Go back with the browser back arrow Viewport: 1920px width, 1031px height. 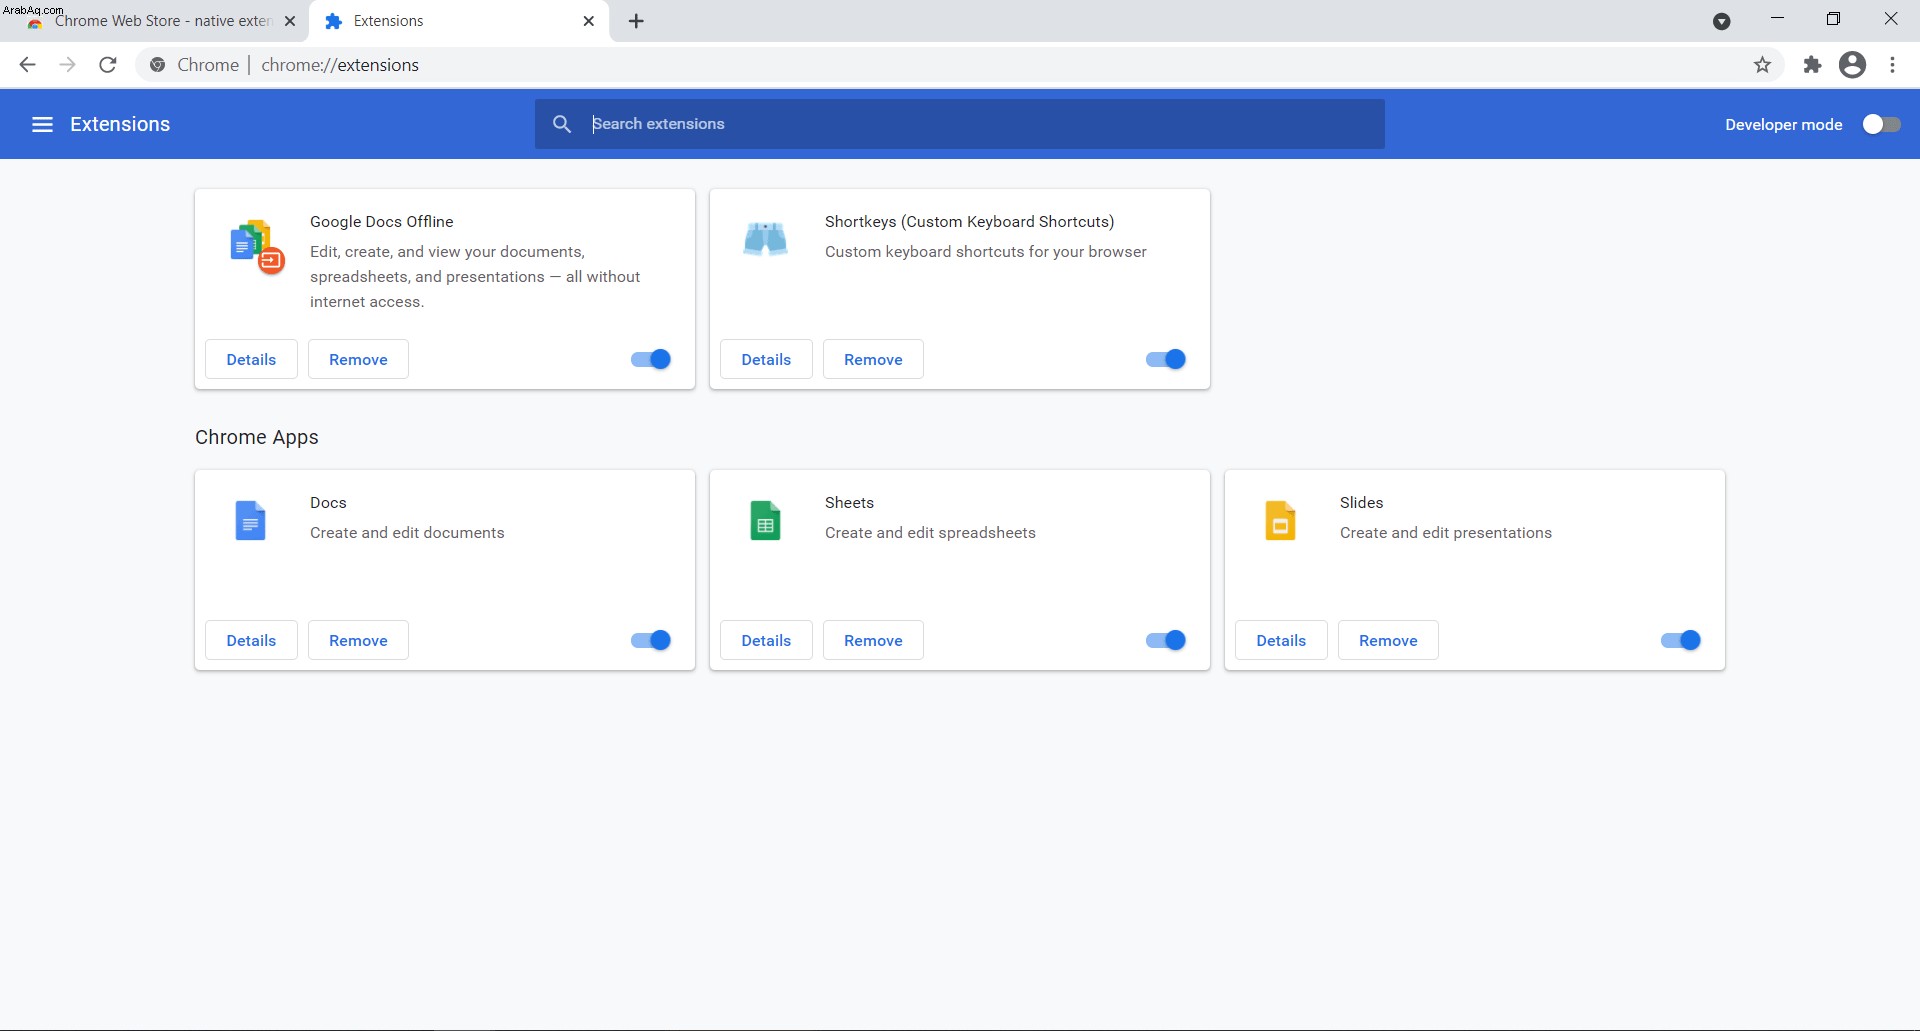click(27, 65)
